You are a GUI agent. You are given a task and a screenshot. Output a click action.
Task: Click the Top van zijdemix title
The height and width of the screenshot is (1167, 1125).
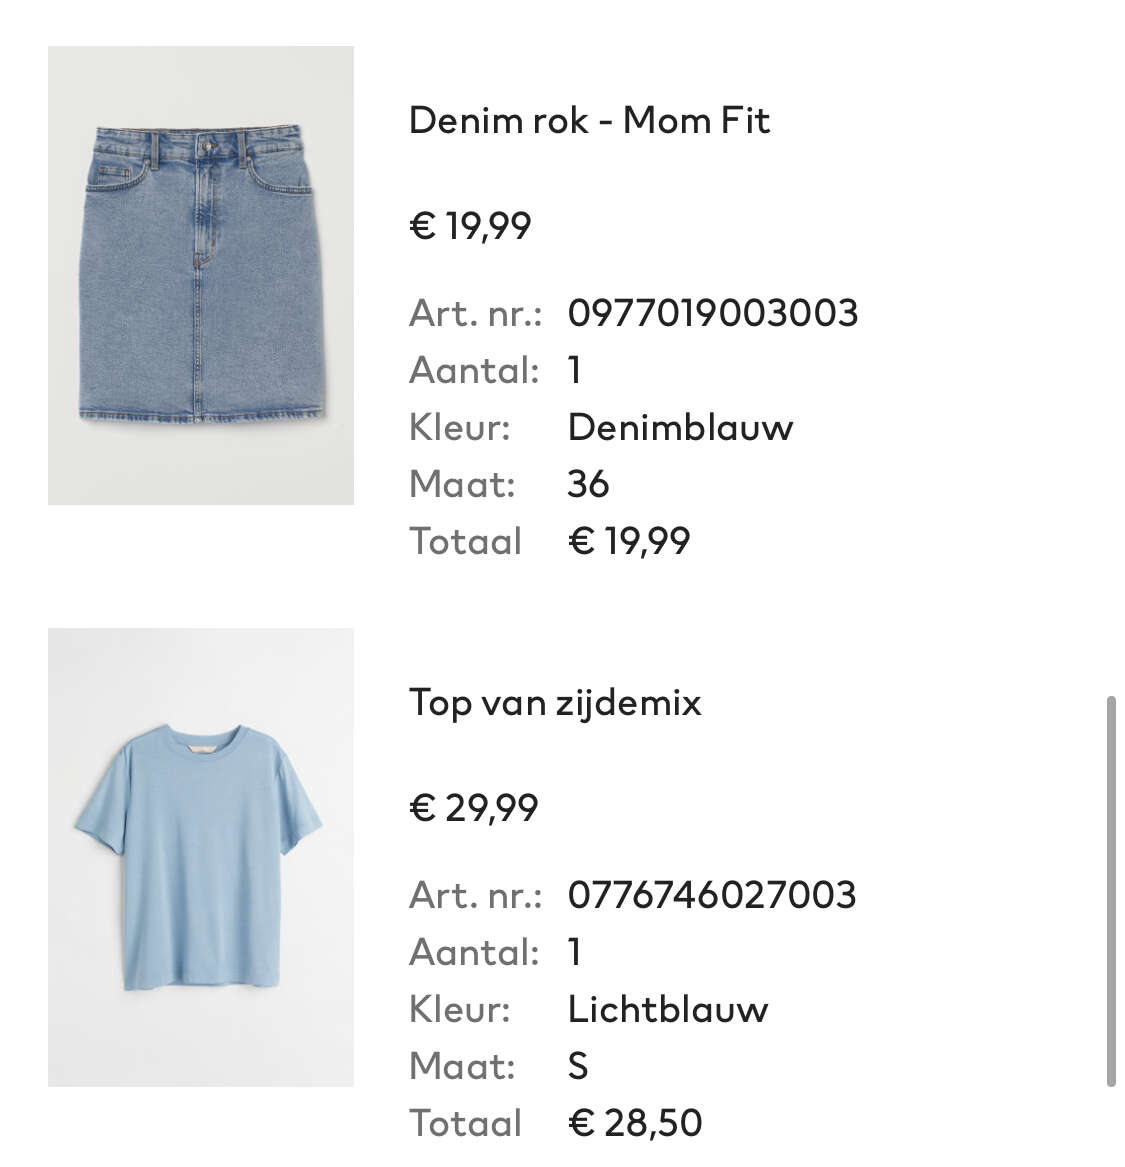[555, 703]
